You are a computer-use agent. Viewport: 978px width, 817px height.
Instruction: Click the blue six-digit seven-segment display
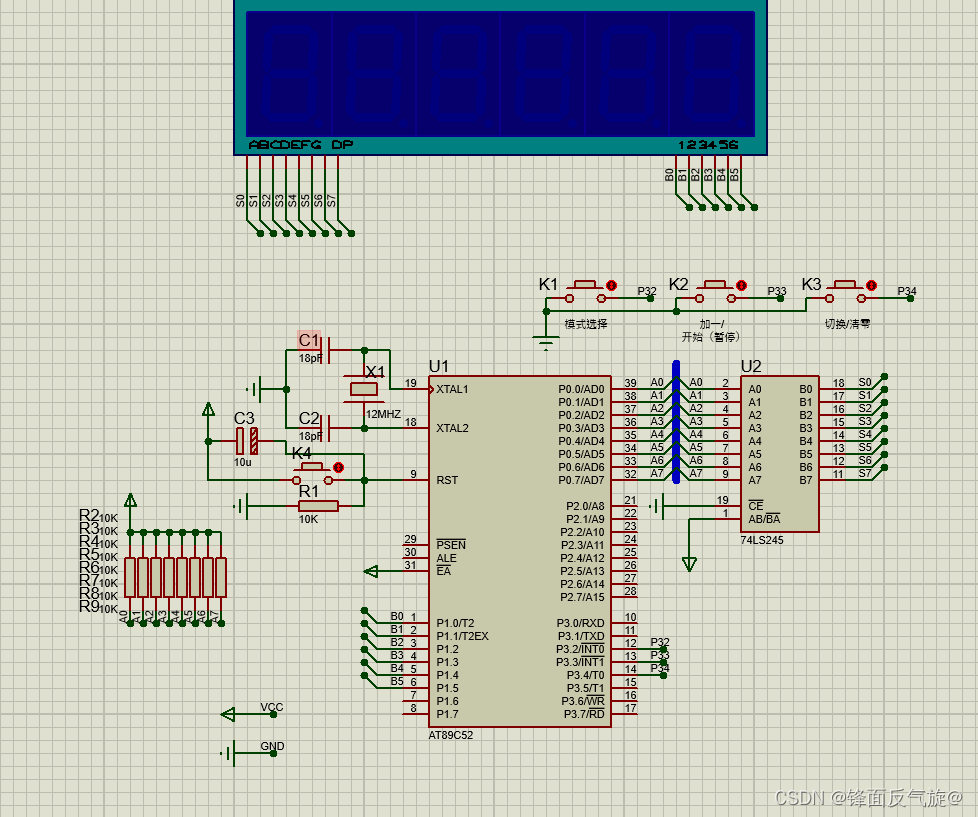pos(500,77)
